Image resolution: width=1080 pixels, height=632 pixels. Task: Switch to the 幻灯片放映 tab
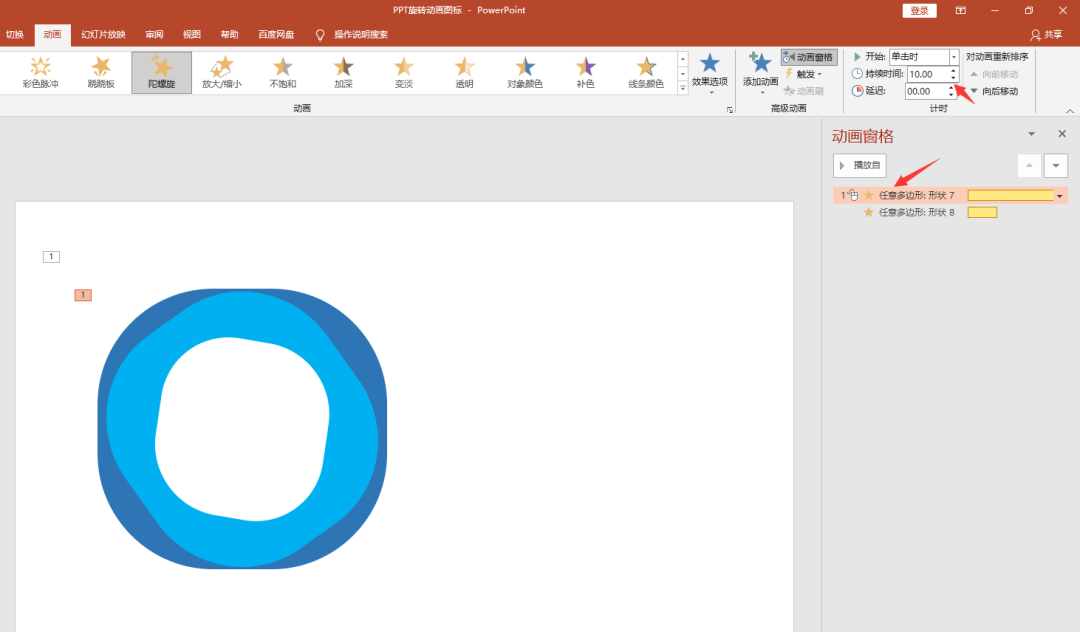coord(103,34)
